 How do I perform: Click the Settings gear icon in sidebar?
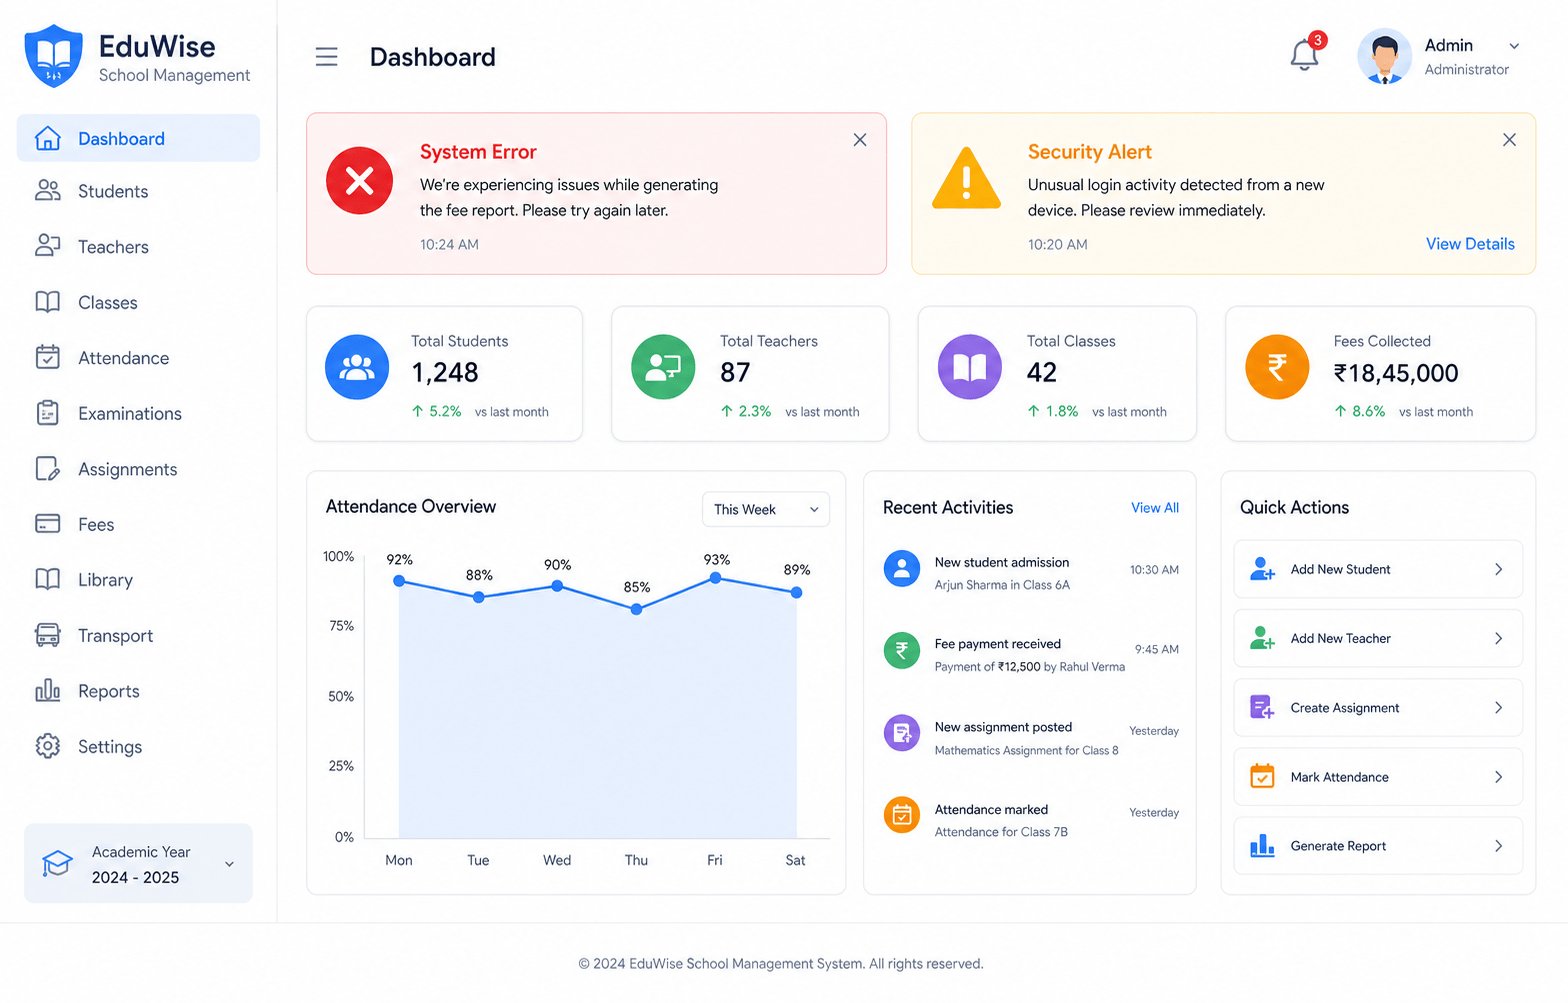48,746
